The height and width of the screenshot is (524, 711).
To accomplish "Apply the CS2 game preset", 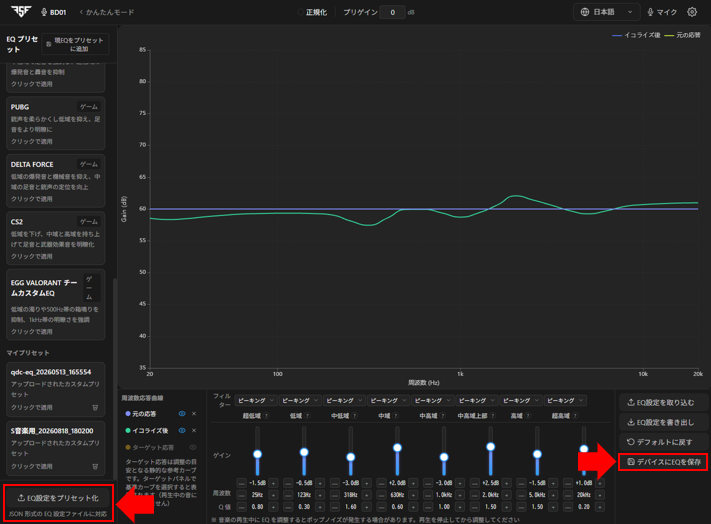I will tap(56, 238).
